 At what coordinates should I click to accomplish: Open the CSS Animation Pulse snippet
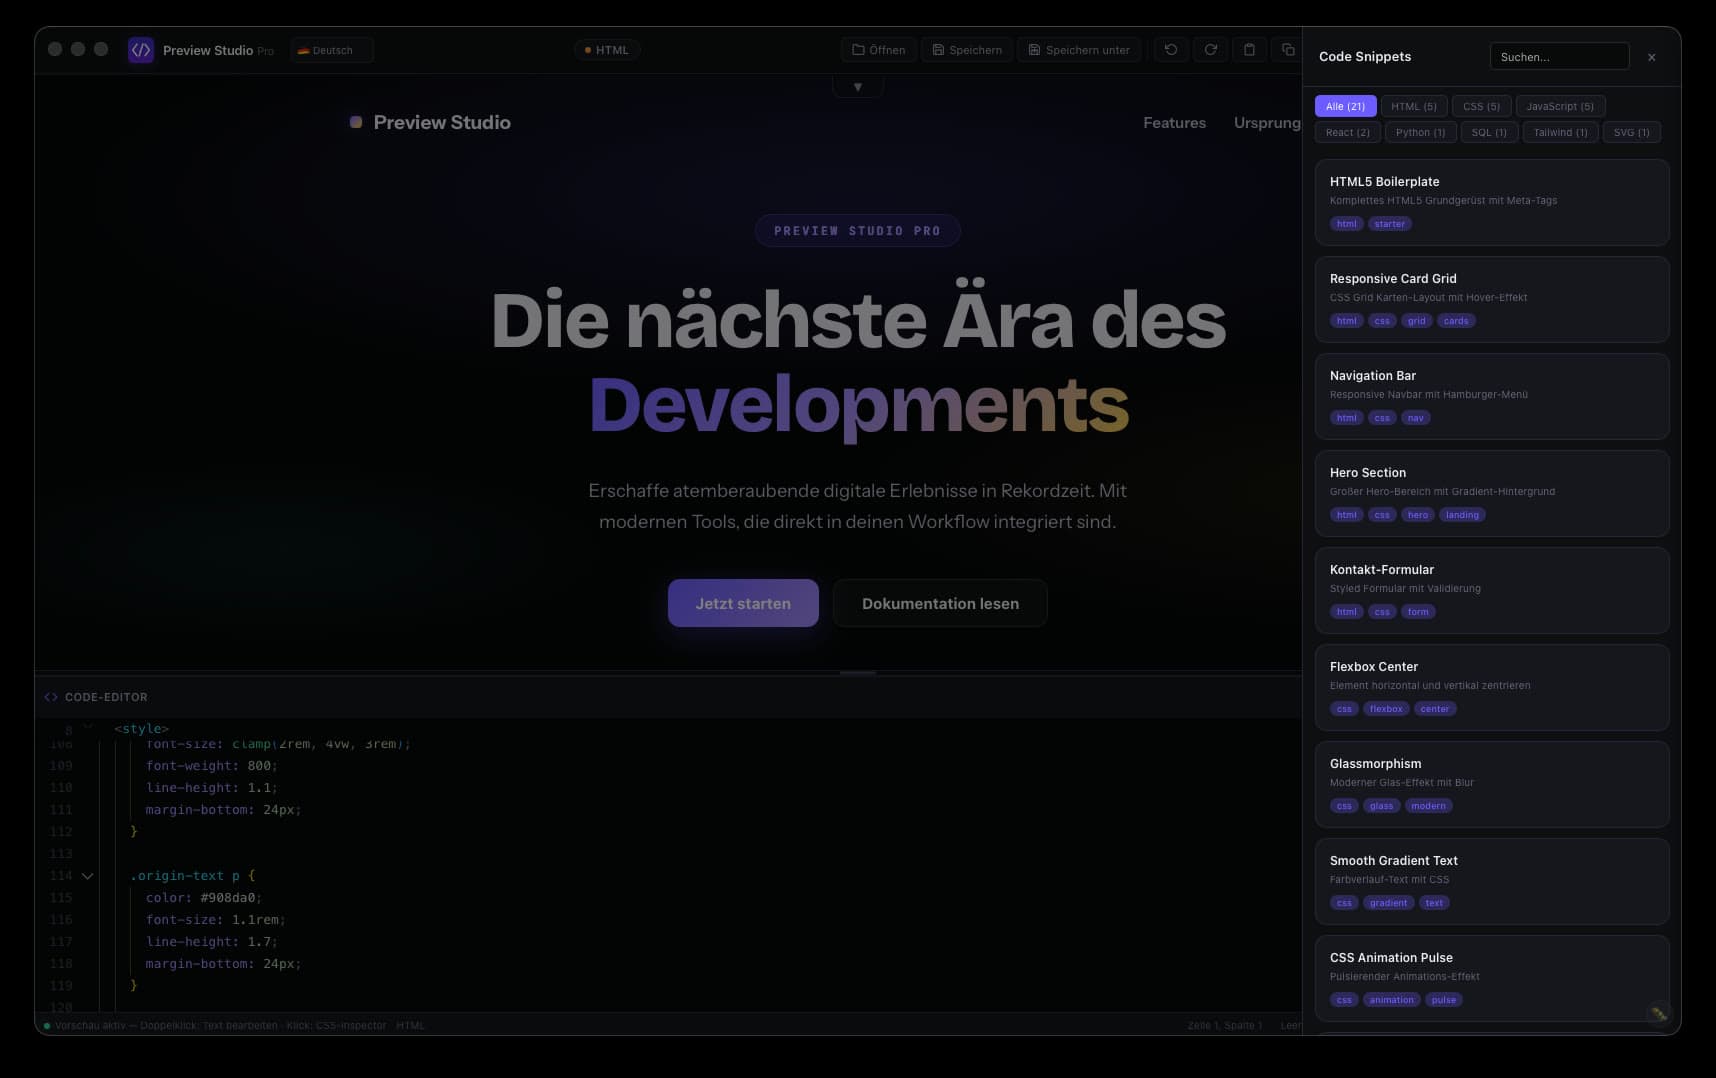click(x=1492, y=978)
